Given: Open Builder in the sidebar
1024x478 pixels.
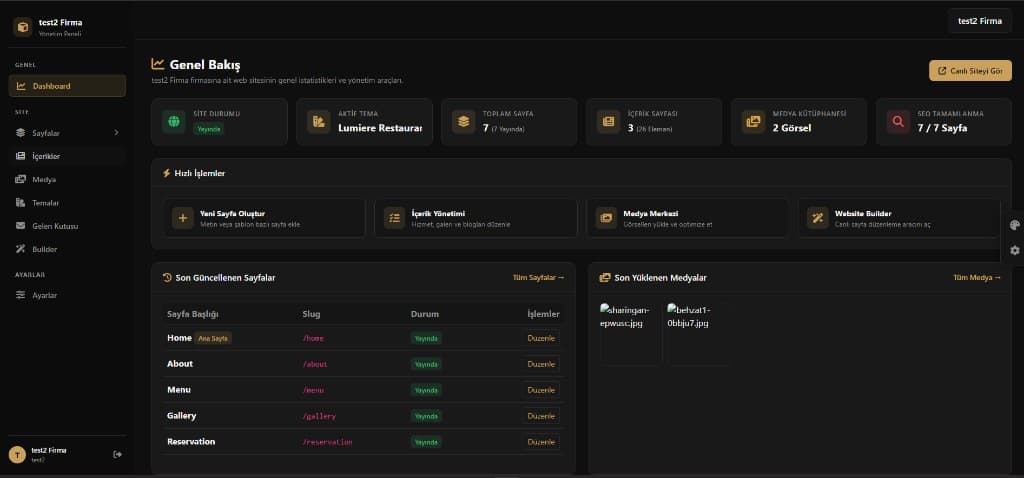Looking at the screenshot, I should click(x=67, y=249).
